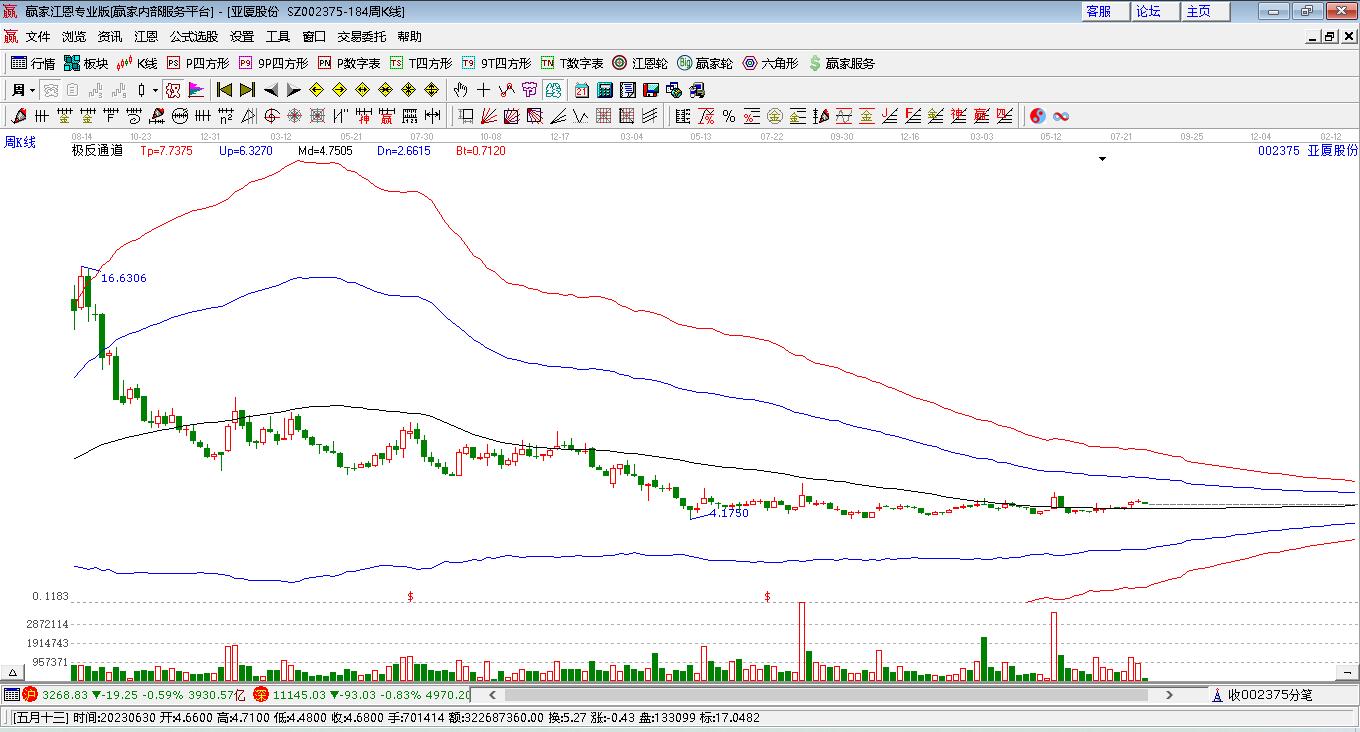This screenshot has height=732, width=1360.
Task: Open the 设置 menu
Action: click(x=242, y=37)
